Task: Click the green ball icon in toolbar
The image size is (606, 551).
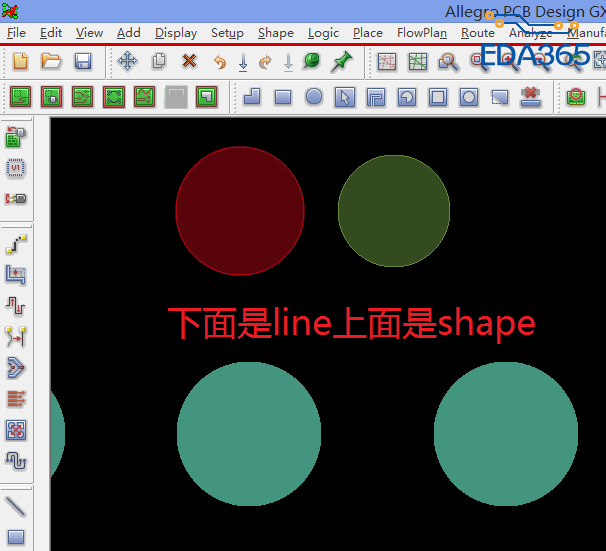Action: [x=312, y=61]
